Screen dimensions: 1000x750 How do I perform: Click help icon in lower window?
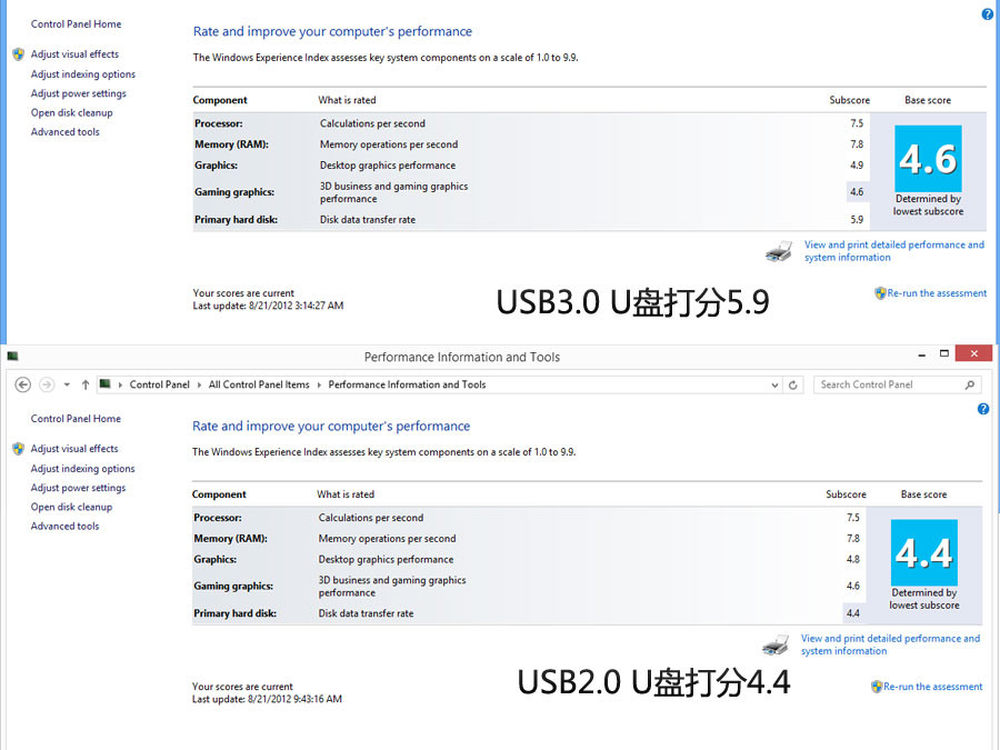tap(983, 409)
